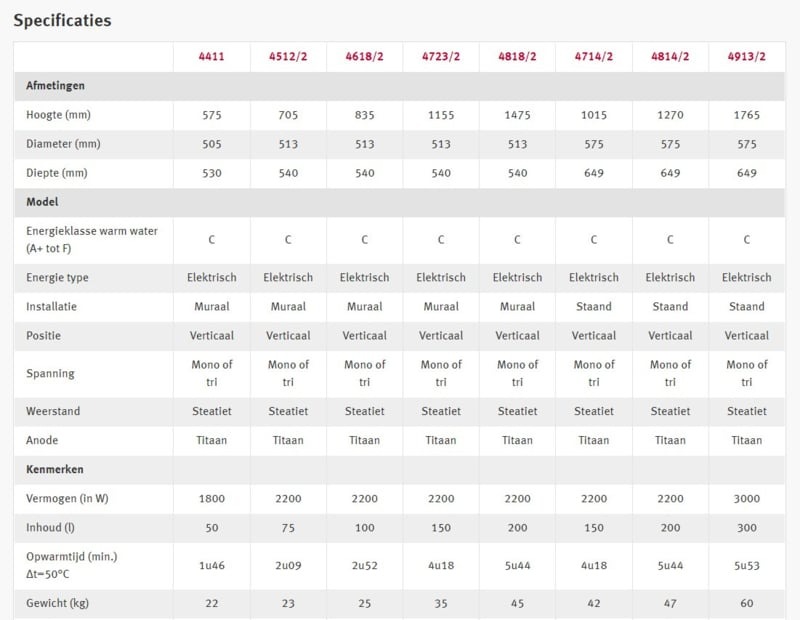This screenshot has width=800, height=620.
Task: Open the 4411 model link
Action: 211,57
